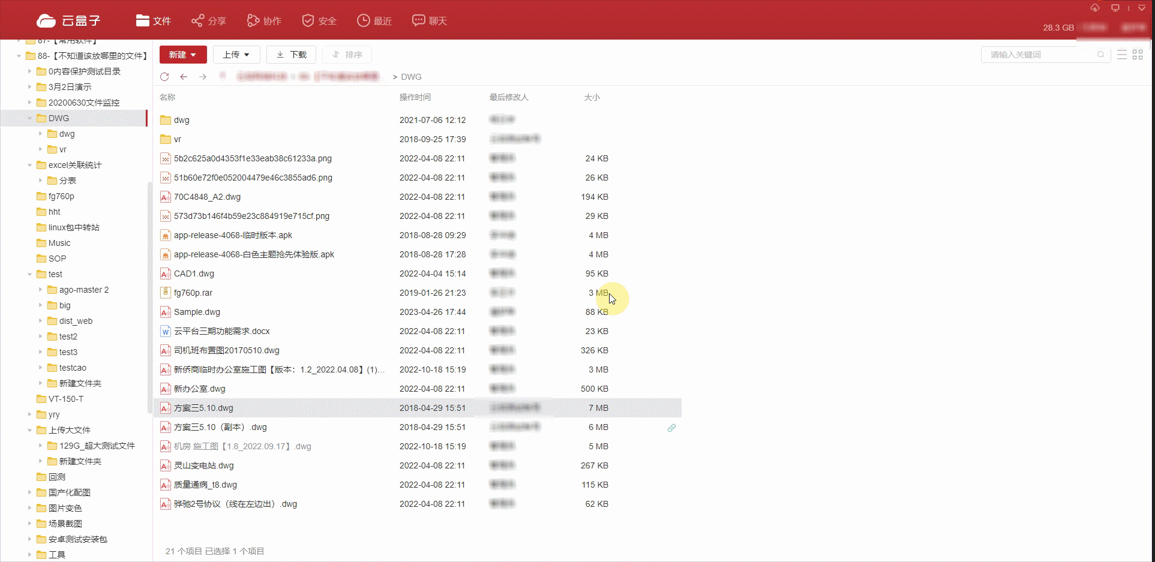1155x562 pixels.
Task: Click the apk icon of app-release-4068-临时版本.apk
Action: (x=165, y=235)
